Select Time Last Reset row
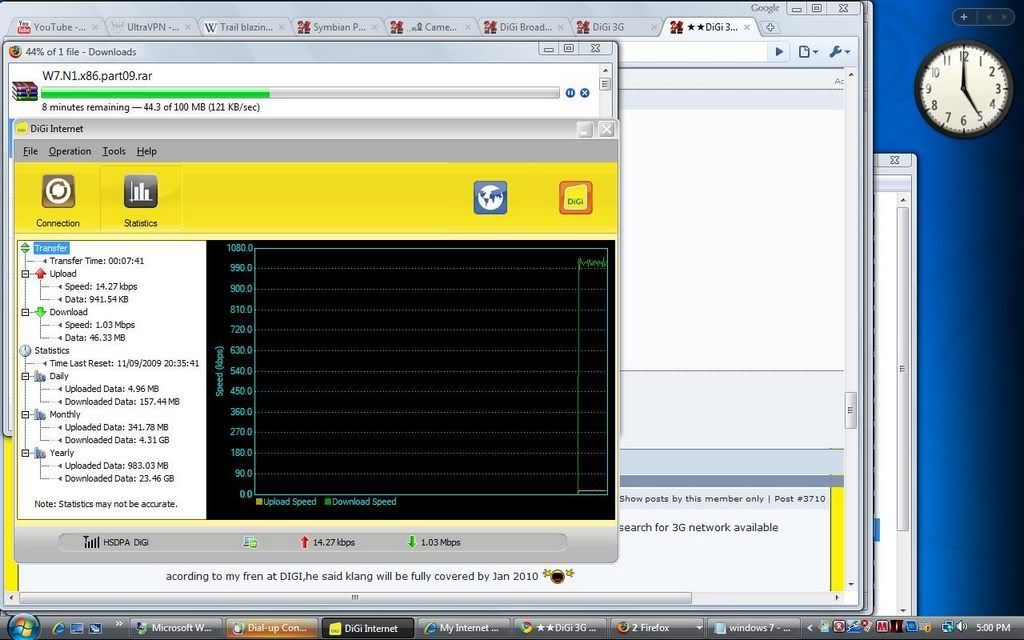This screenshot has height=640, width=1024. point(124,363)
